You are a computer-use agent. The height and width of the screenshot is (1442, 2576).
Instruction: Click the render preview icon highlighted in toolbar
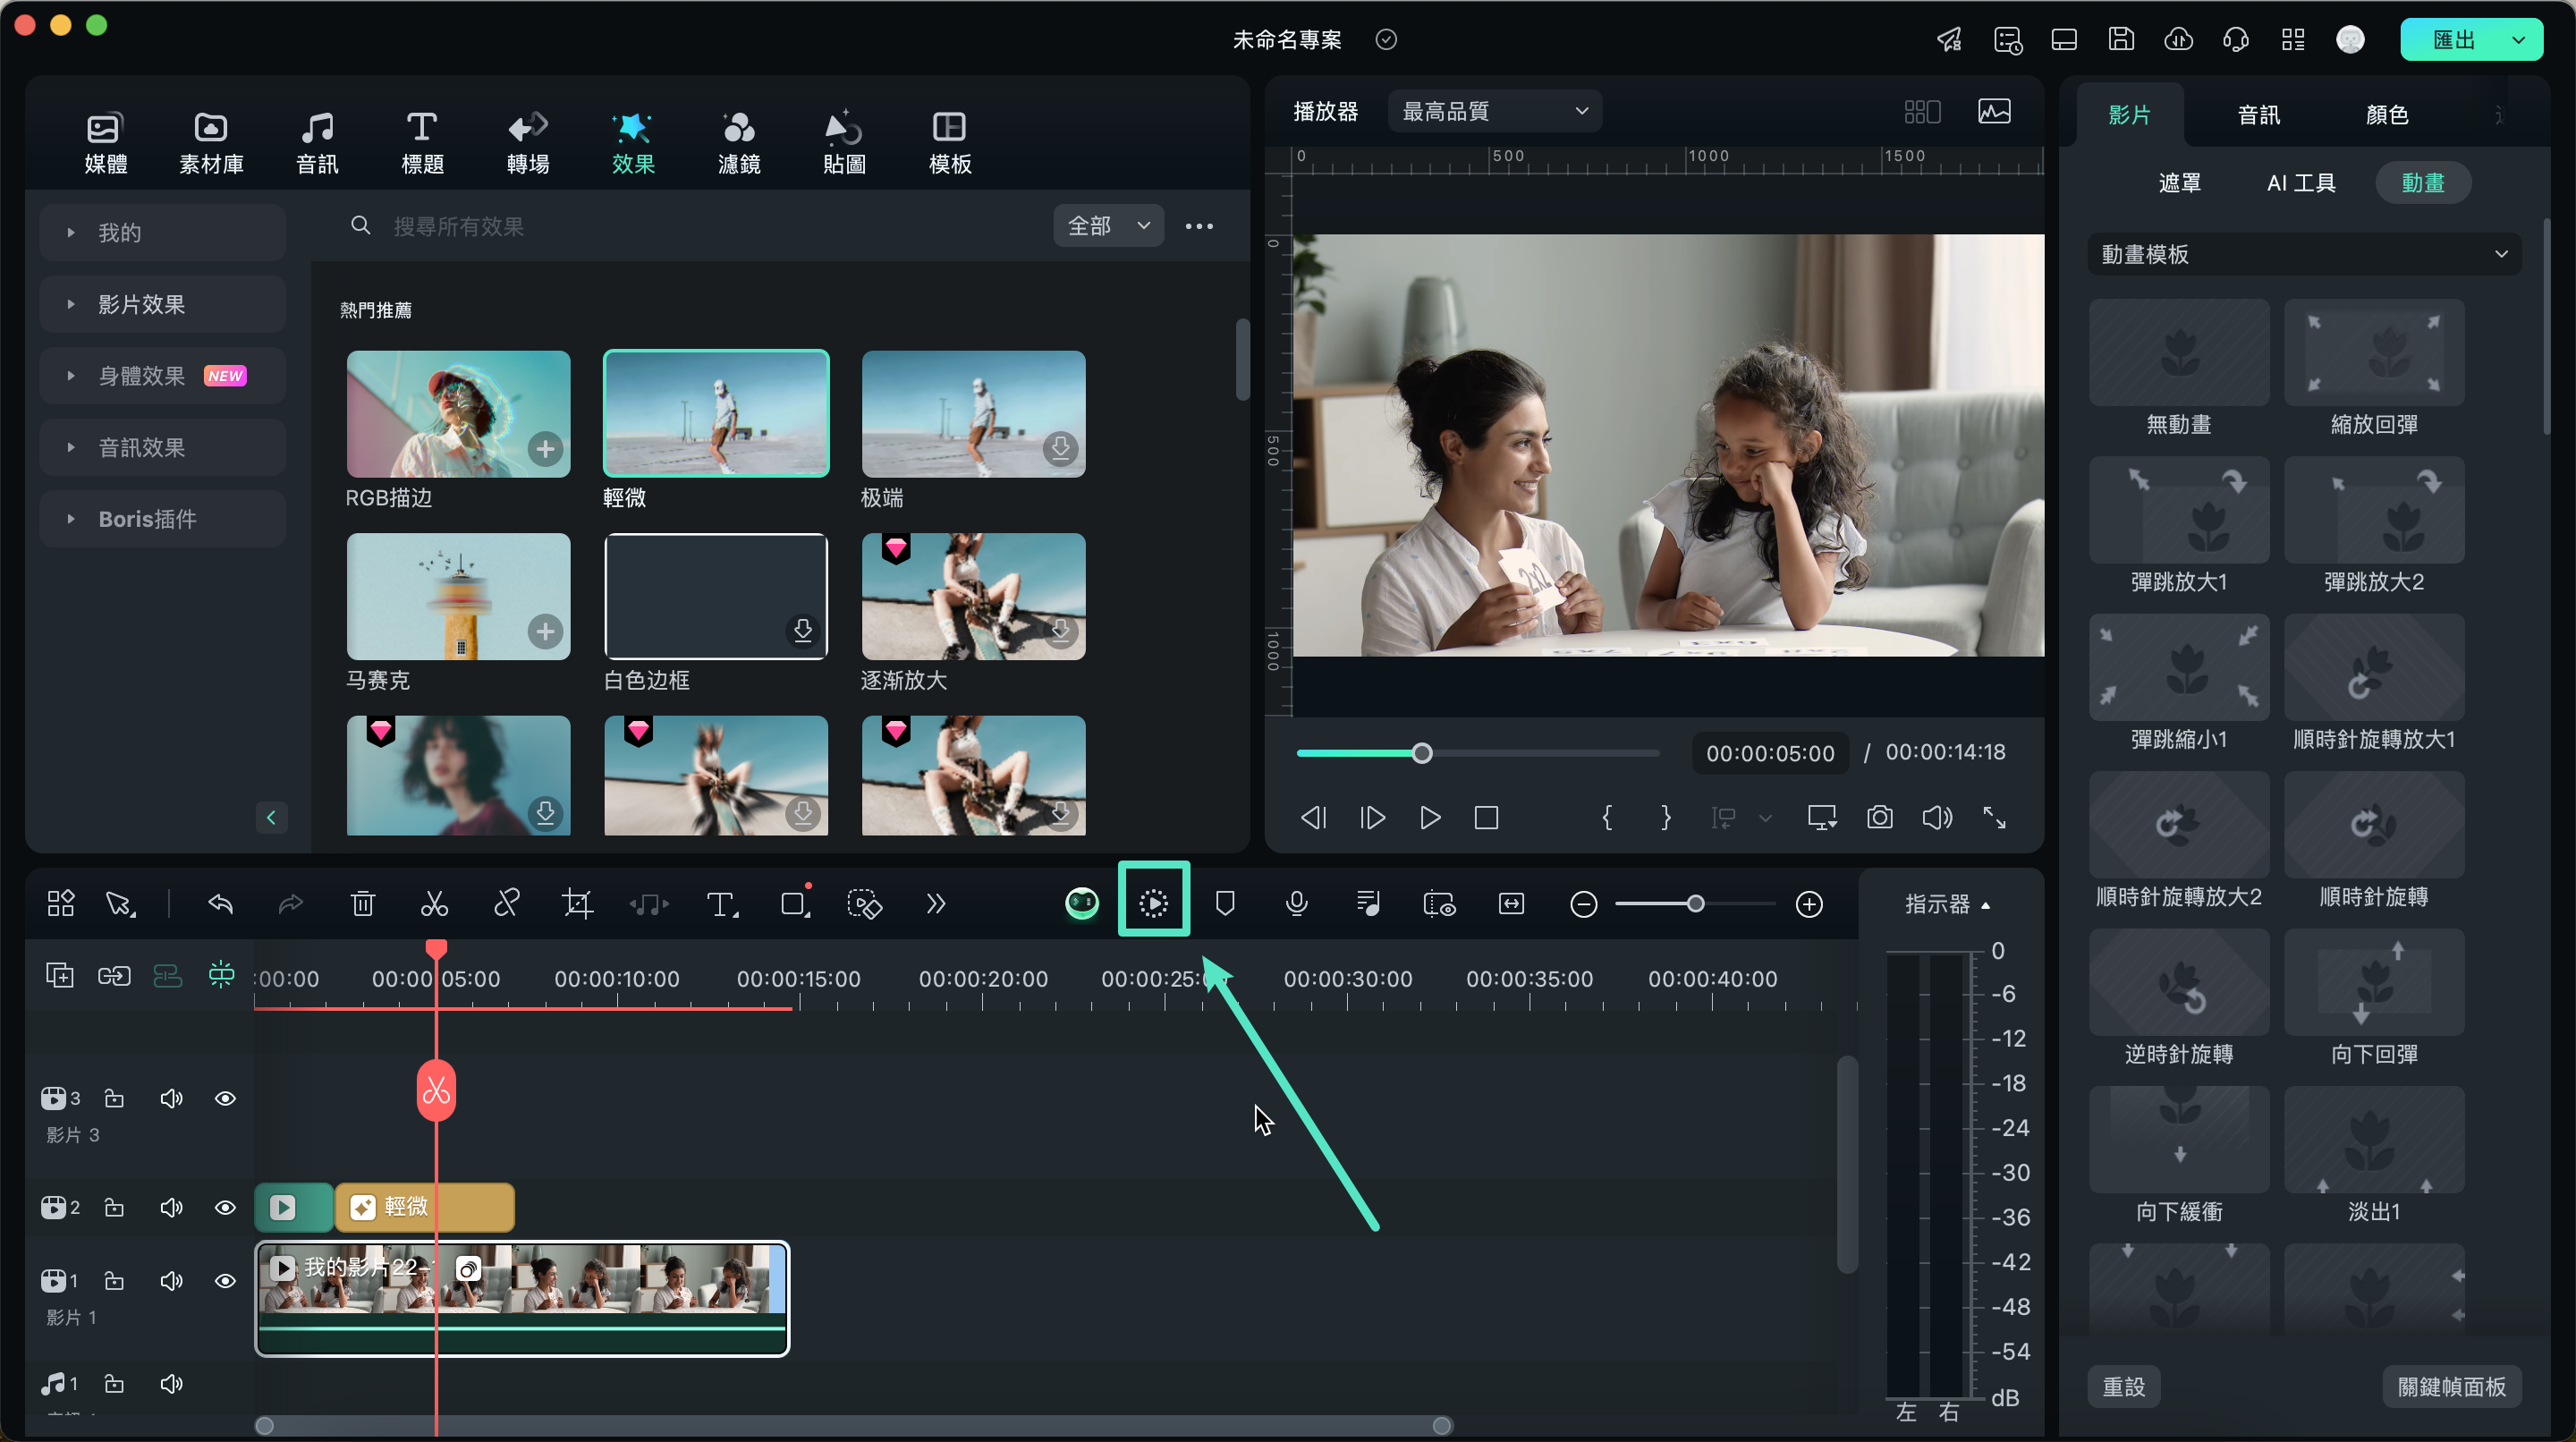point(1153,904)
